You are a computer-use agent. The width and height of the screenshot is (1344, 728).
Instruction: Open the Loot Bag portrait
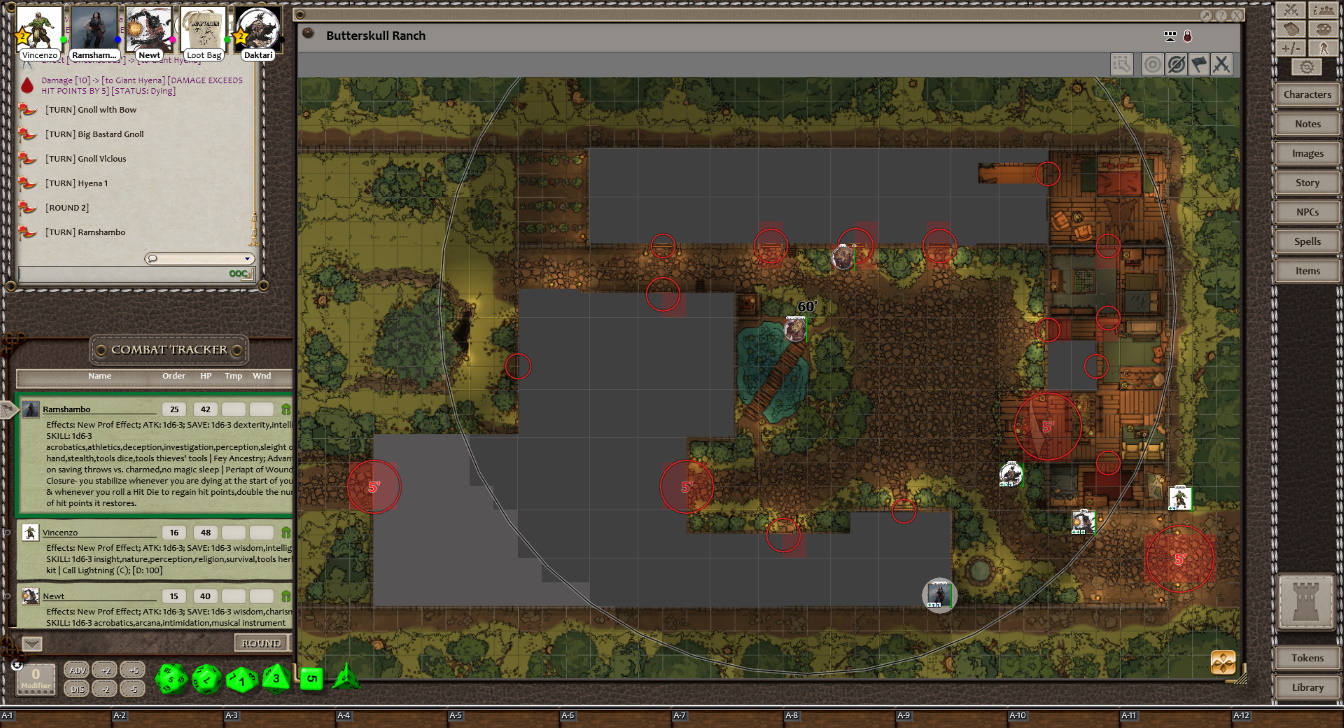(x=203, y=30)
